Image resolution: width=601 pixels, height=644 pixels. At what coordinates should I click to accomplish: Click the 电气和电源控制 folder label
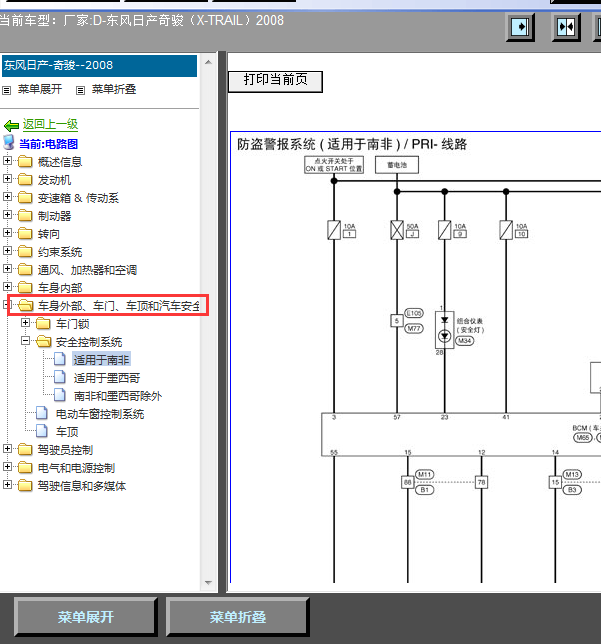76,468
